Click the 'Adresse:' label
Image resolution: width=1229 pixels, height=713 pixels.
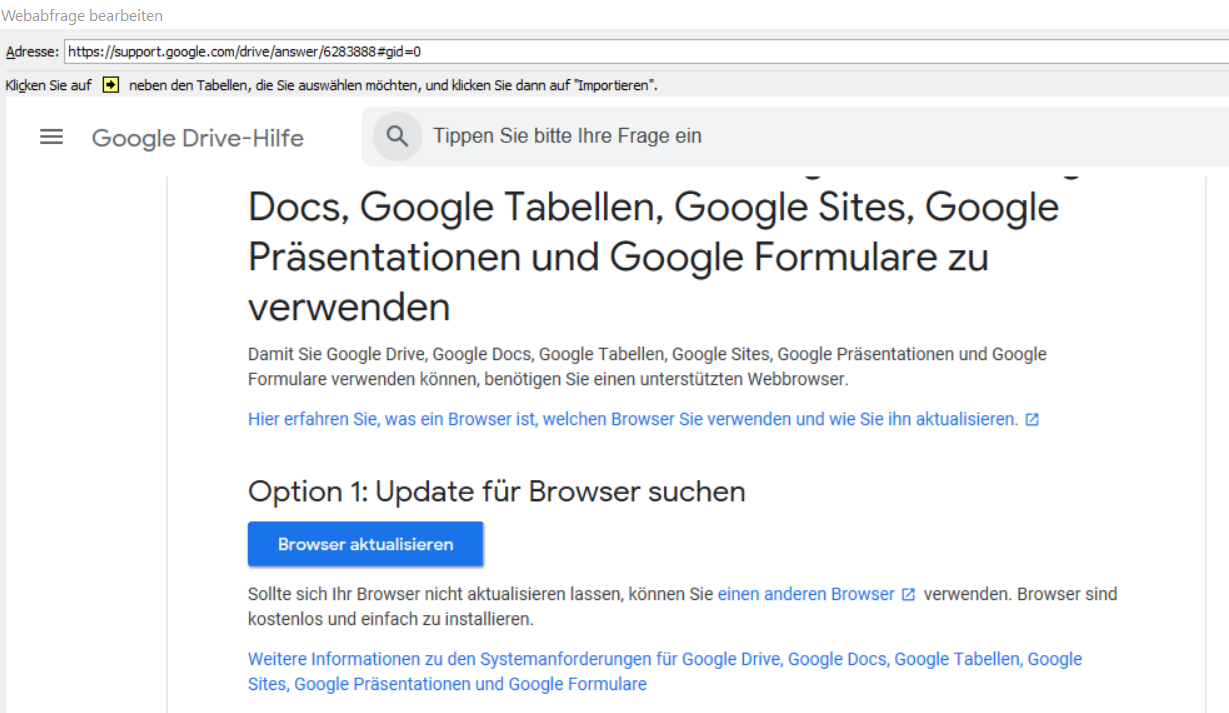point(32,52)
